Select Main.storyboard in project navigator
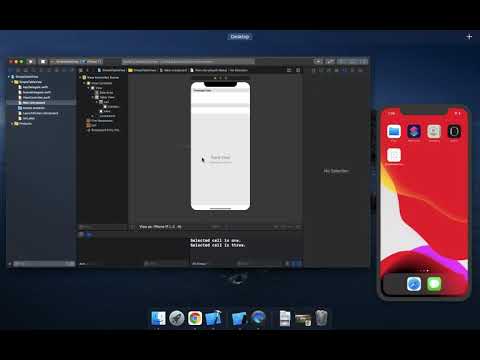Image resolution: width=480 pixels, height=360 pixels. tap(34, 103)
